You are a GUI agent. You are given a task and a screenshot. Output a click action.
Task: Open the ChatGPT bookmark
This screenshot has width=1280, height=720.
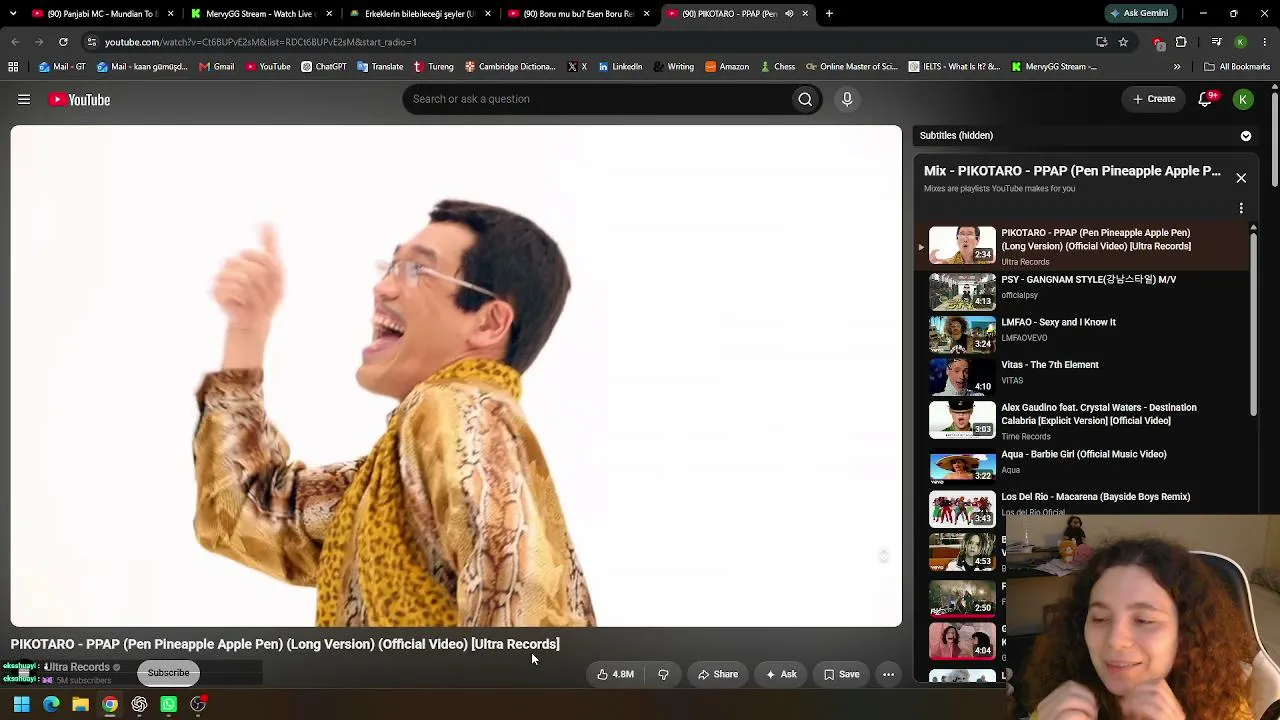(x=323, y=67)
